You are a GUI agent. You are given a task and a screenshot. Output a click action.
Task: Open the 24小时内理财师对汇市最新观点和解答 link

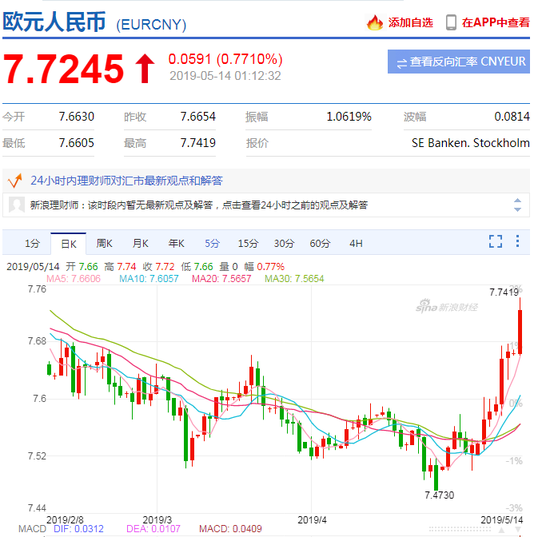(126, 181)
